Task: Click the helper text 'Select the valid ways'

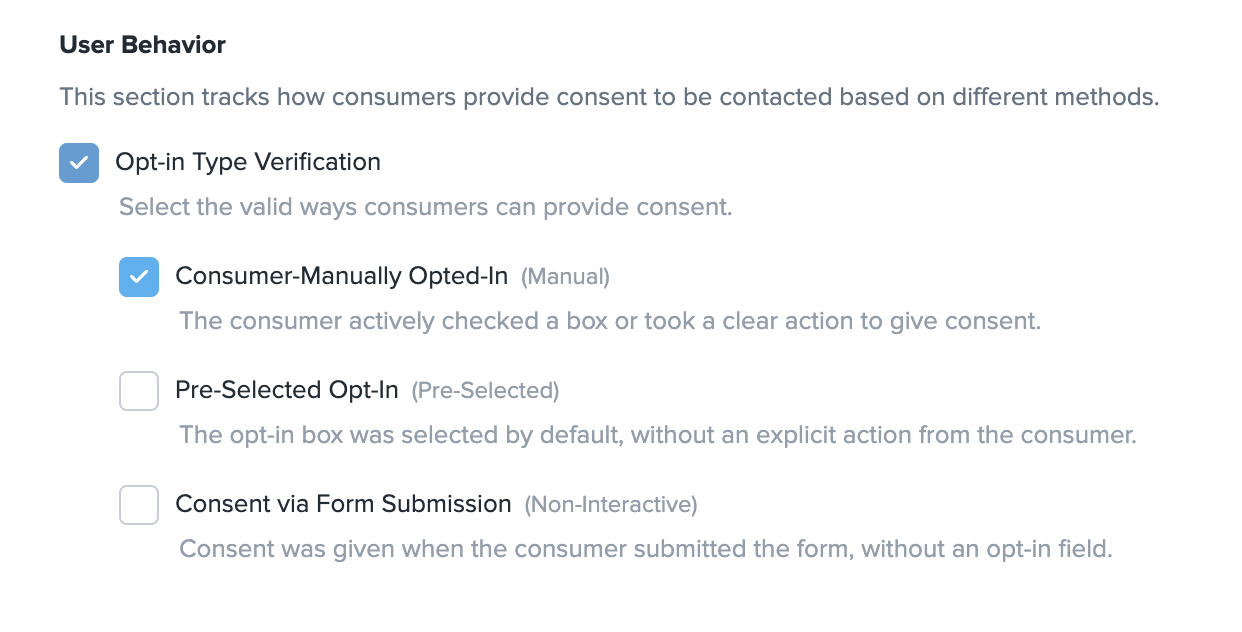Action: tap(426, 208)
